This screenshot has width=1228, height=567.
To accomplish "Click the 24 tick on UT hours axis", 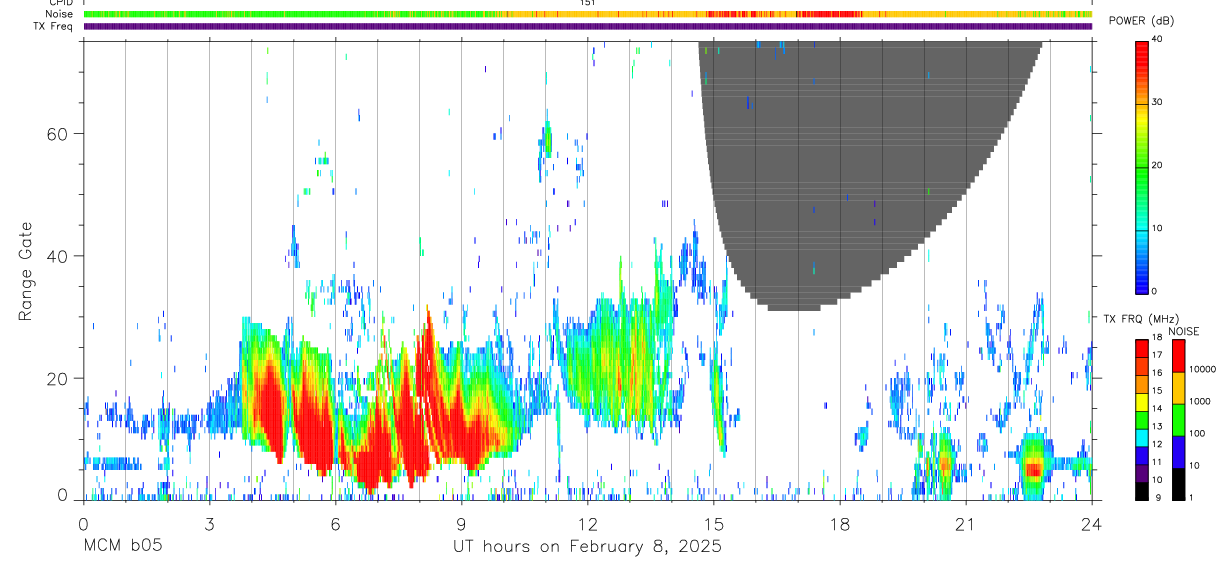I will [x=1092, y=524].
